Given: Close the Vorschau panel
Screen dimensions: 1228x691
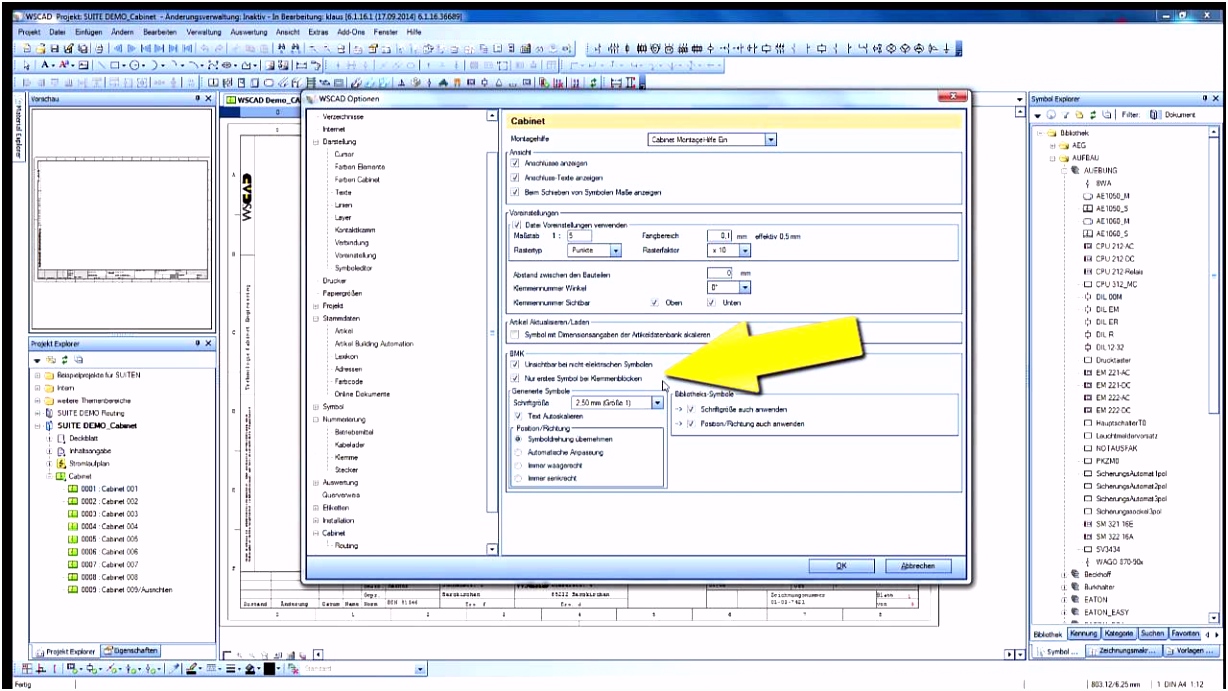Looking at the screenshot, I should [x=208, y=99].
